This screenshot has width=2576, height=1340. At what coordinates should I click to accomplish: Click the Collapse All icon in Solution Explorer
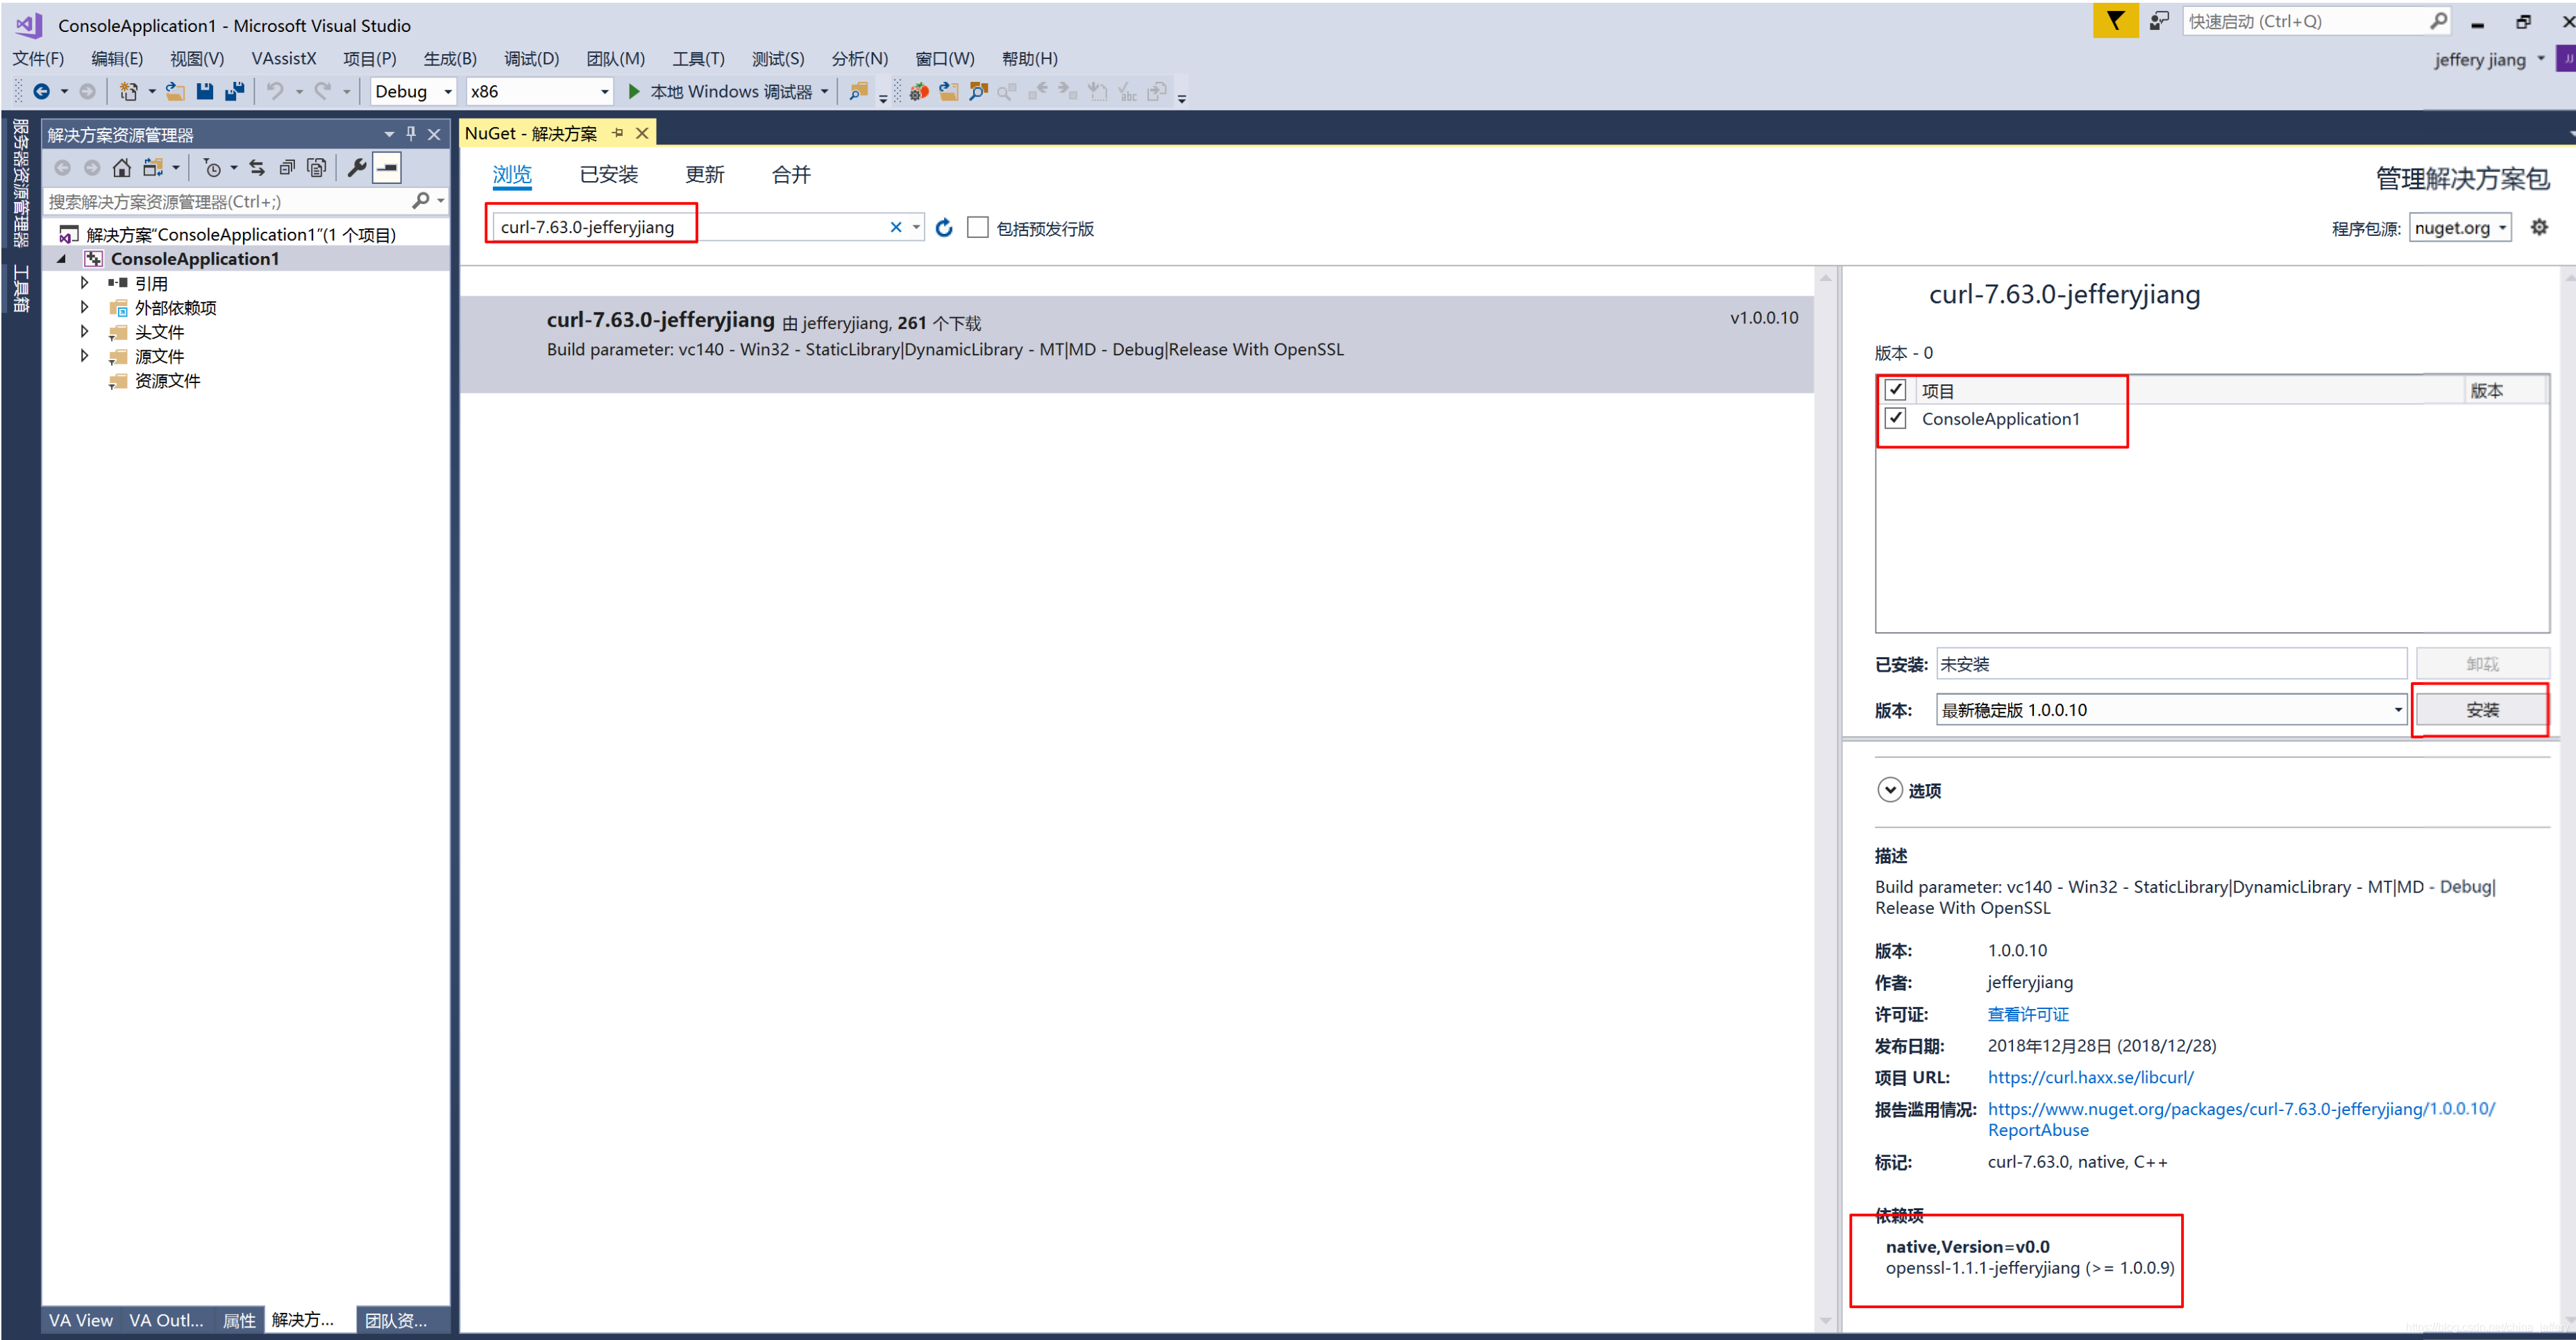[287, 167]
